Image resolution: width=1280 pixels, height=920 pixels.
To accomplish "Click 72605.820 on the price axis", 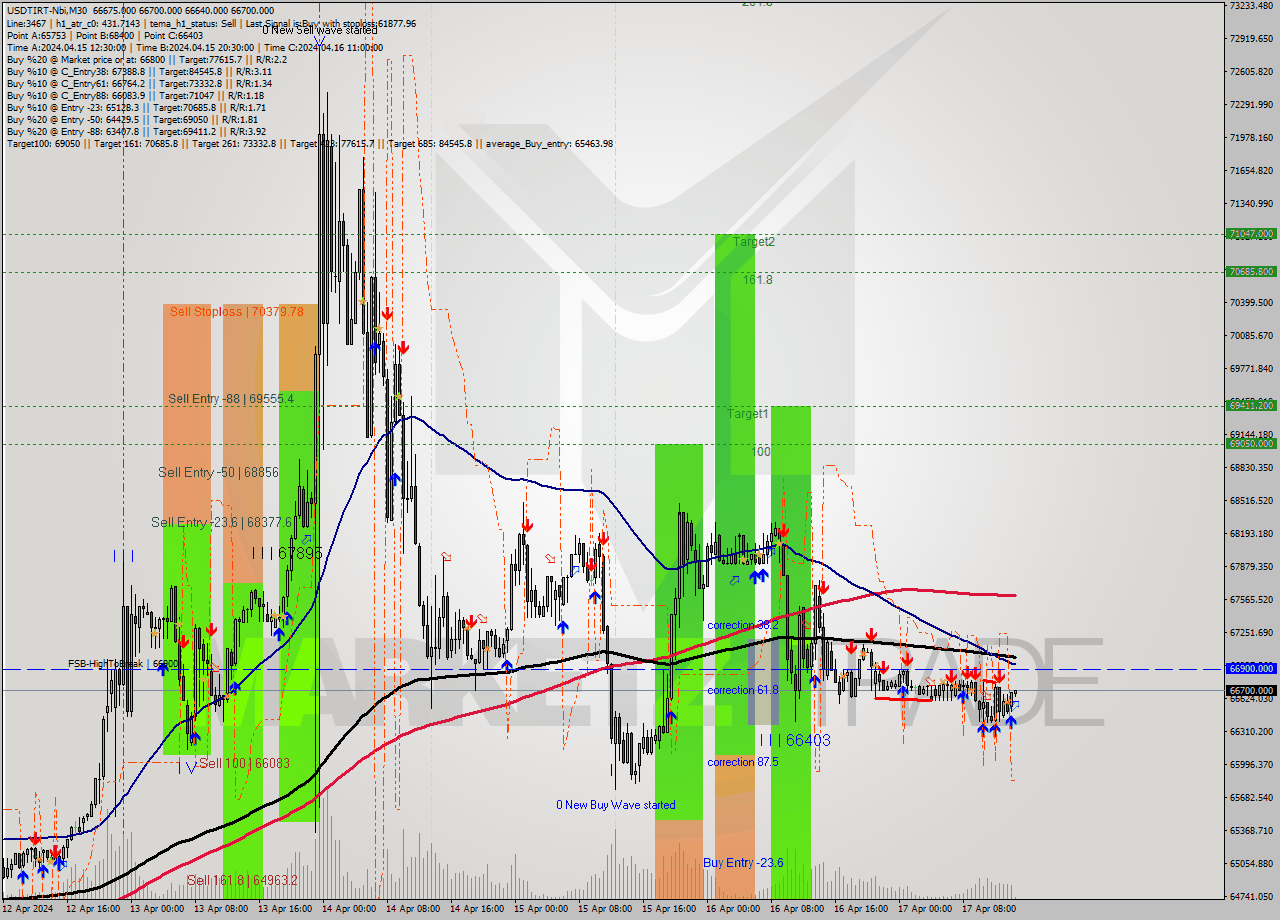I will [x=1251, y=72].
